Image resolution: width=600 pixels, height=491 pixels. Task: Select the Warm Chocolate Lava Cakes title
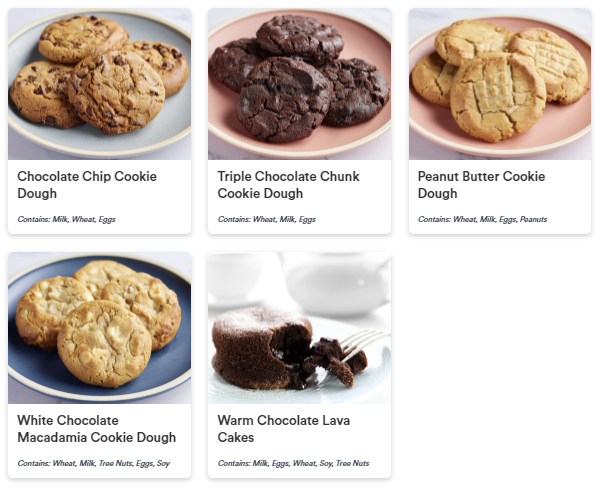284,429
